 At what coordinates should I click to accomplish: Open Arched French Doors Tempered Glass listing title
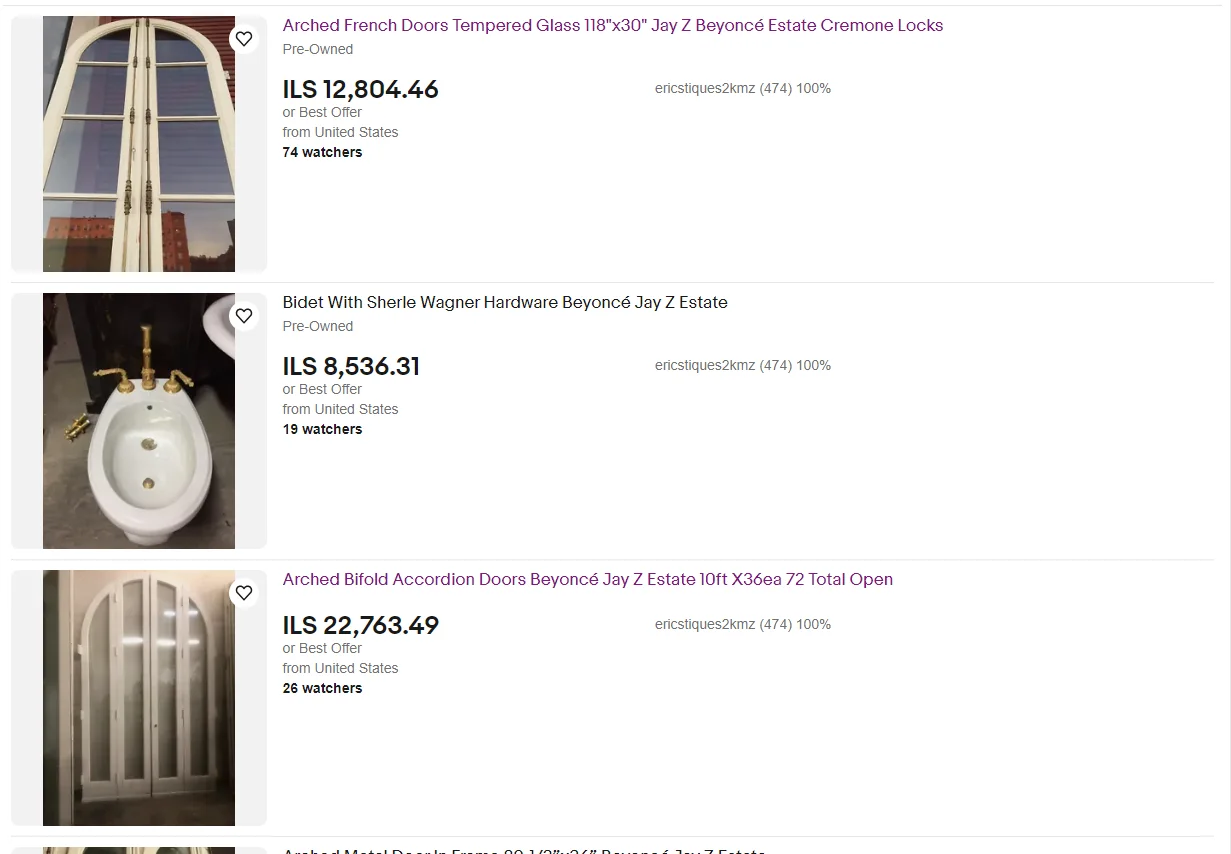612,26
